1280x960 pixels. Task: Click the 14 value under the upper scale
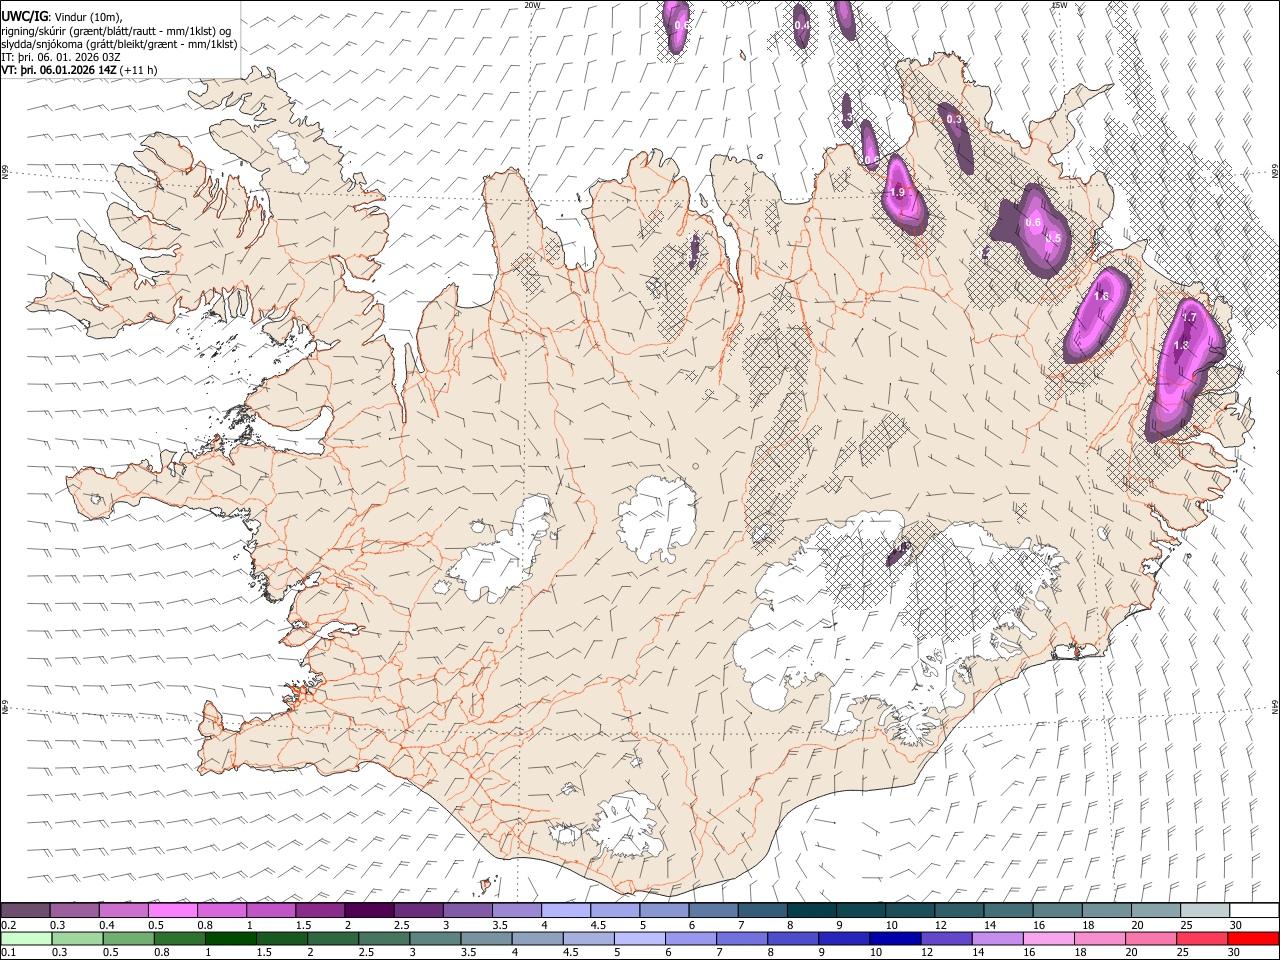[x=989, y=925]
